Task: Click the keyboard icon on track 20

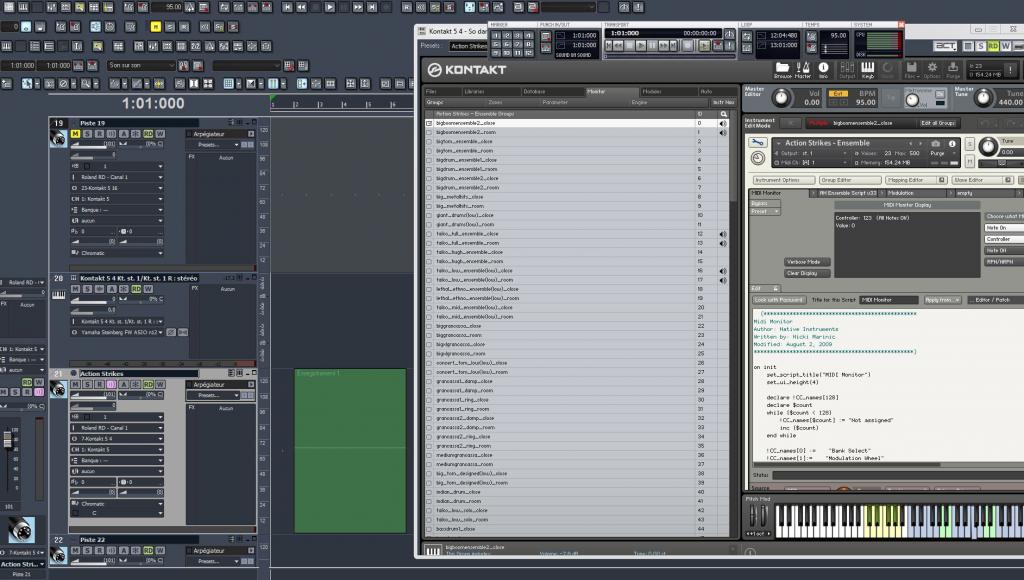Action: pos(58,295)
